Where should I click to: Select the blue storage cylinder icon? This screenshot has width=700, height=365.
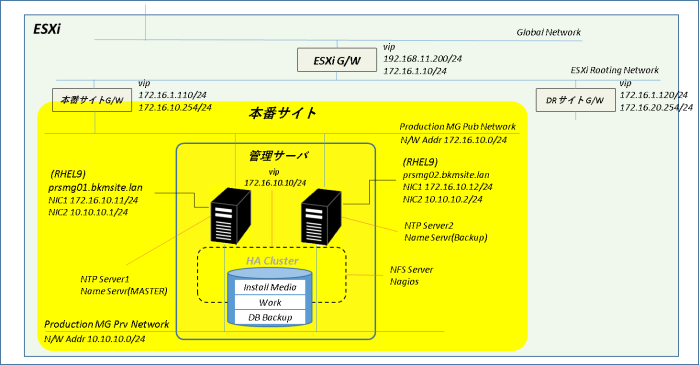(270, 296)
